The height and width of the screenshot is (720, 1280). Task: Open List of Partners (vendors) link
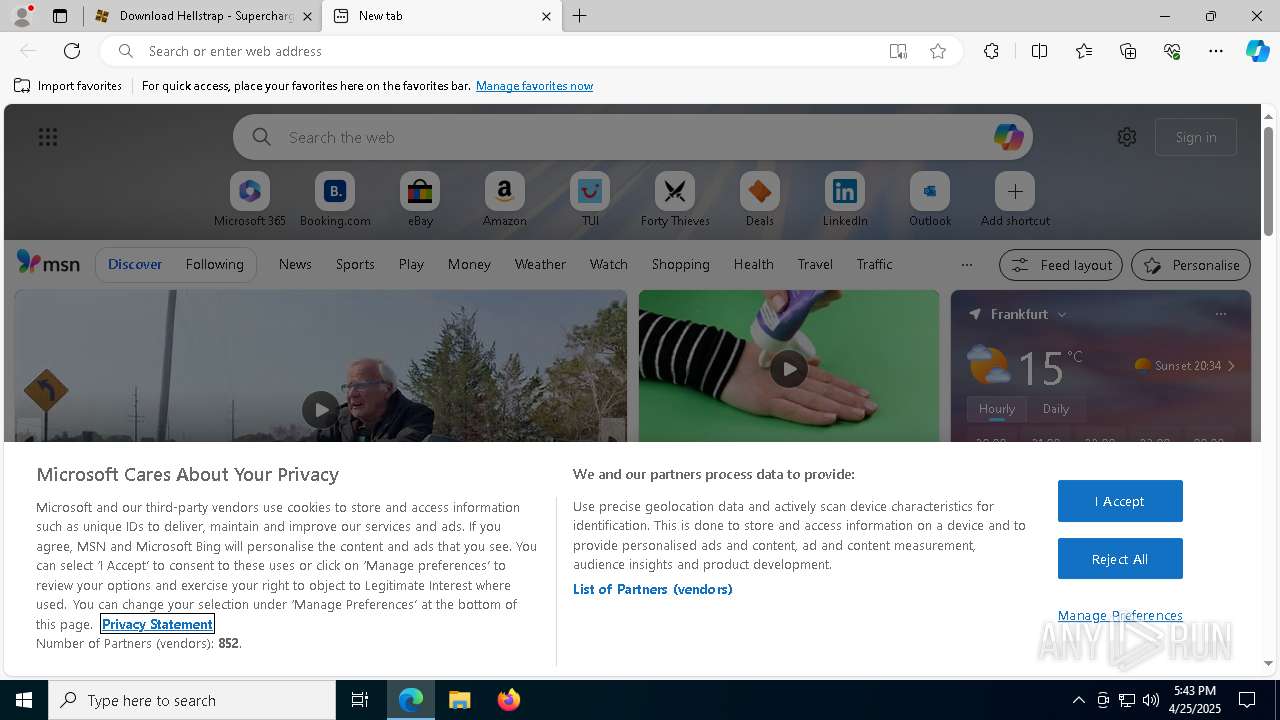coord(653,589)
